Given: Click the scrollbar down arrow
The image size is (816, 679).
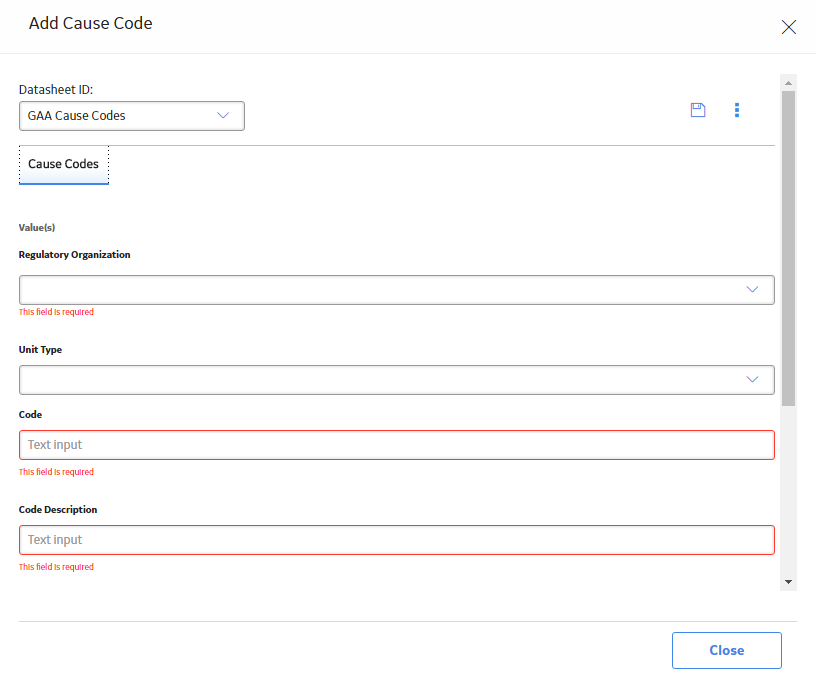Looking at the screenshot, I should (x=788, y=582).
